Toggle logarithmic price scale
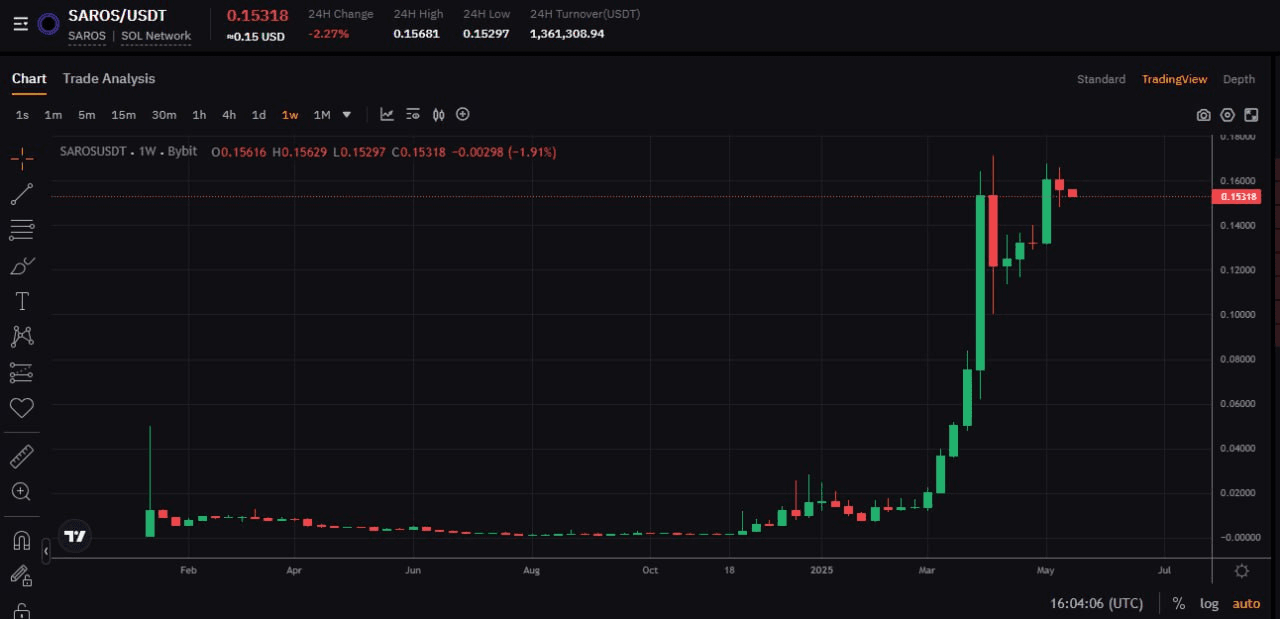The height and width of the screenshot is (619, 1280). pos(1209,603)
